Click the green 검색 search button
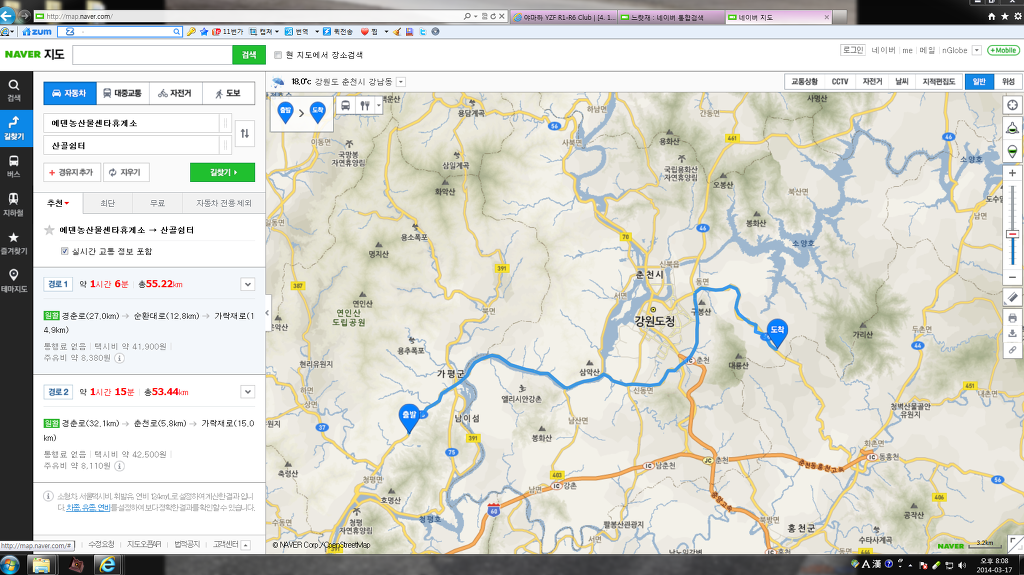The width and height of the screenshot is (1024, 575). pyautogui.click(x=249, y=55)
